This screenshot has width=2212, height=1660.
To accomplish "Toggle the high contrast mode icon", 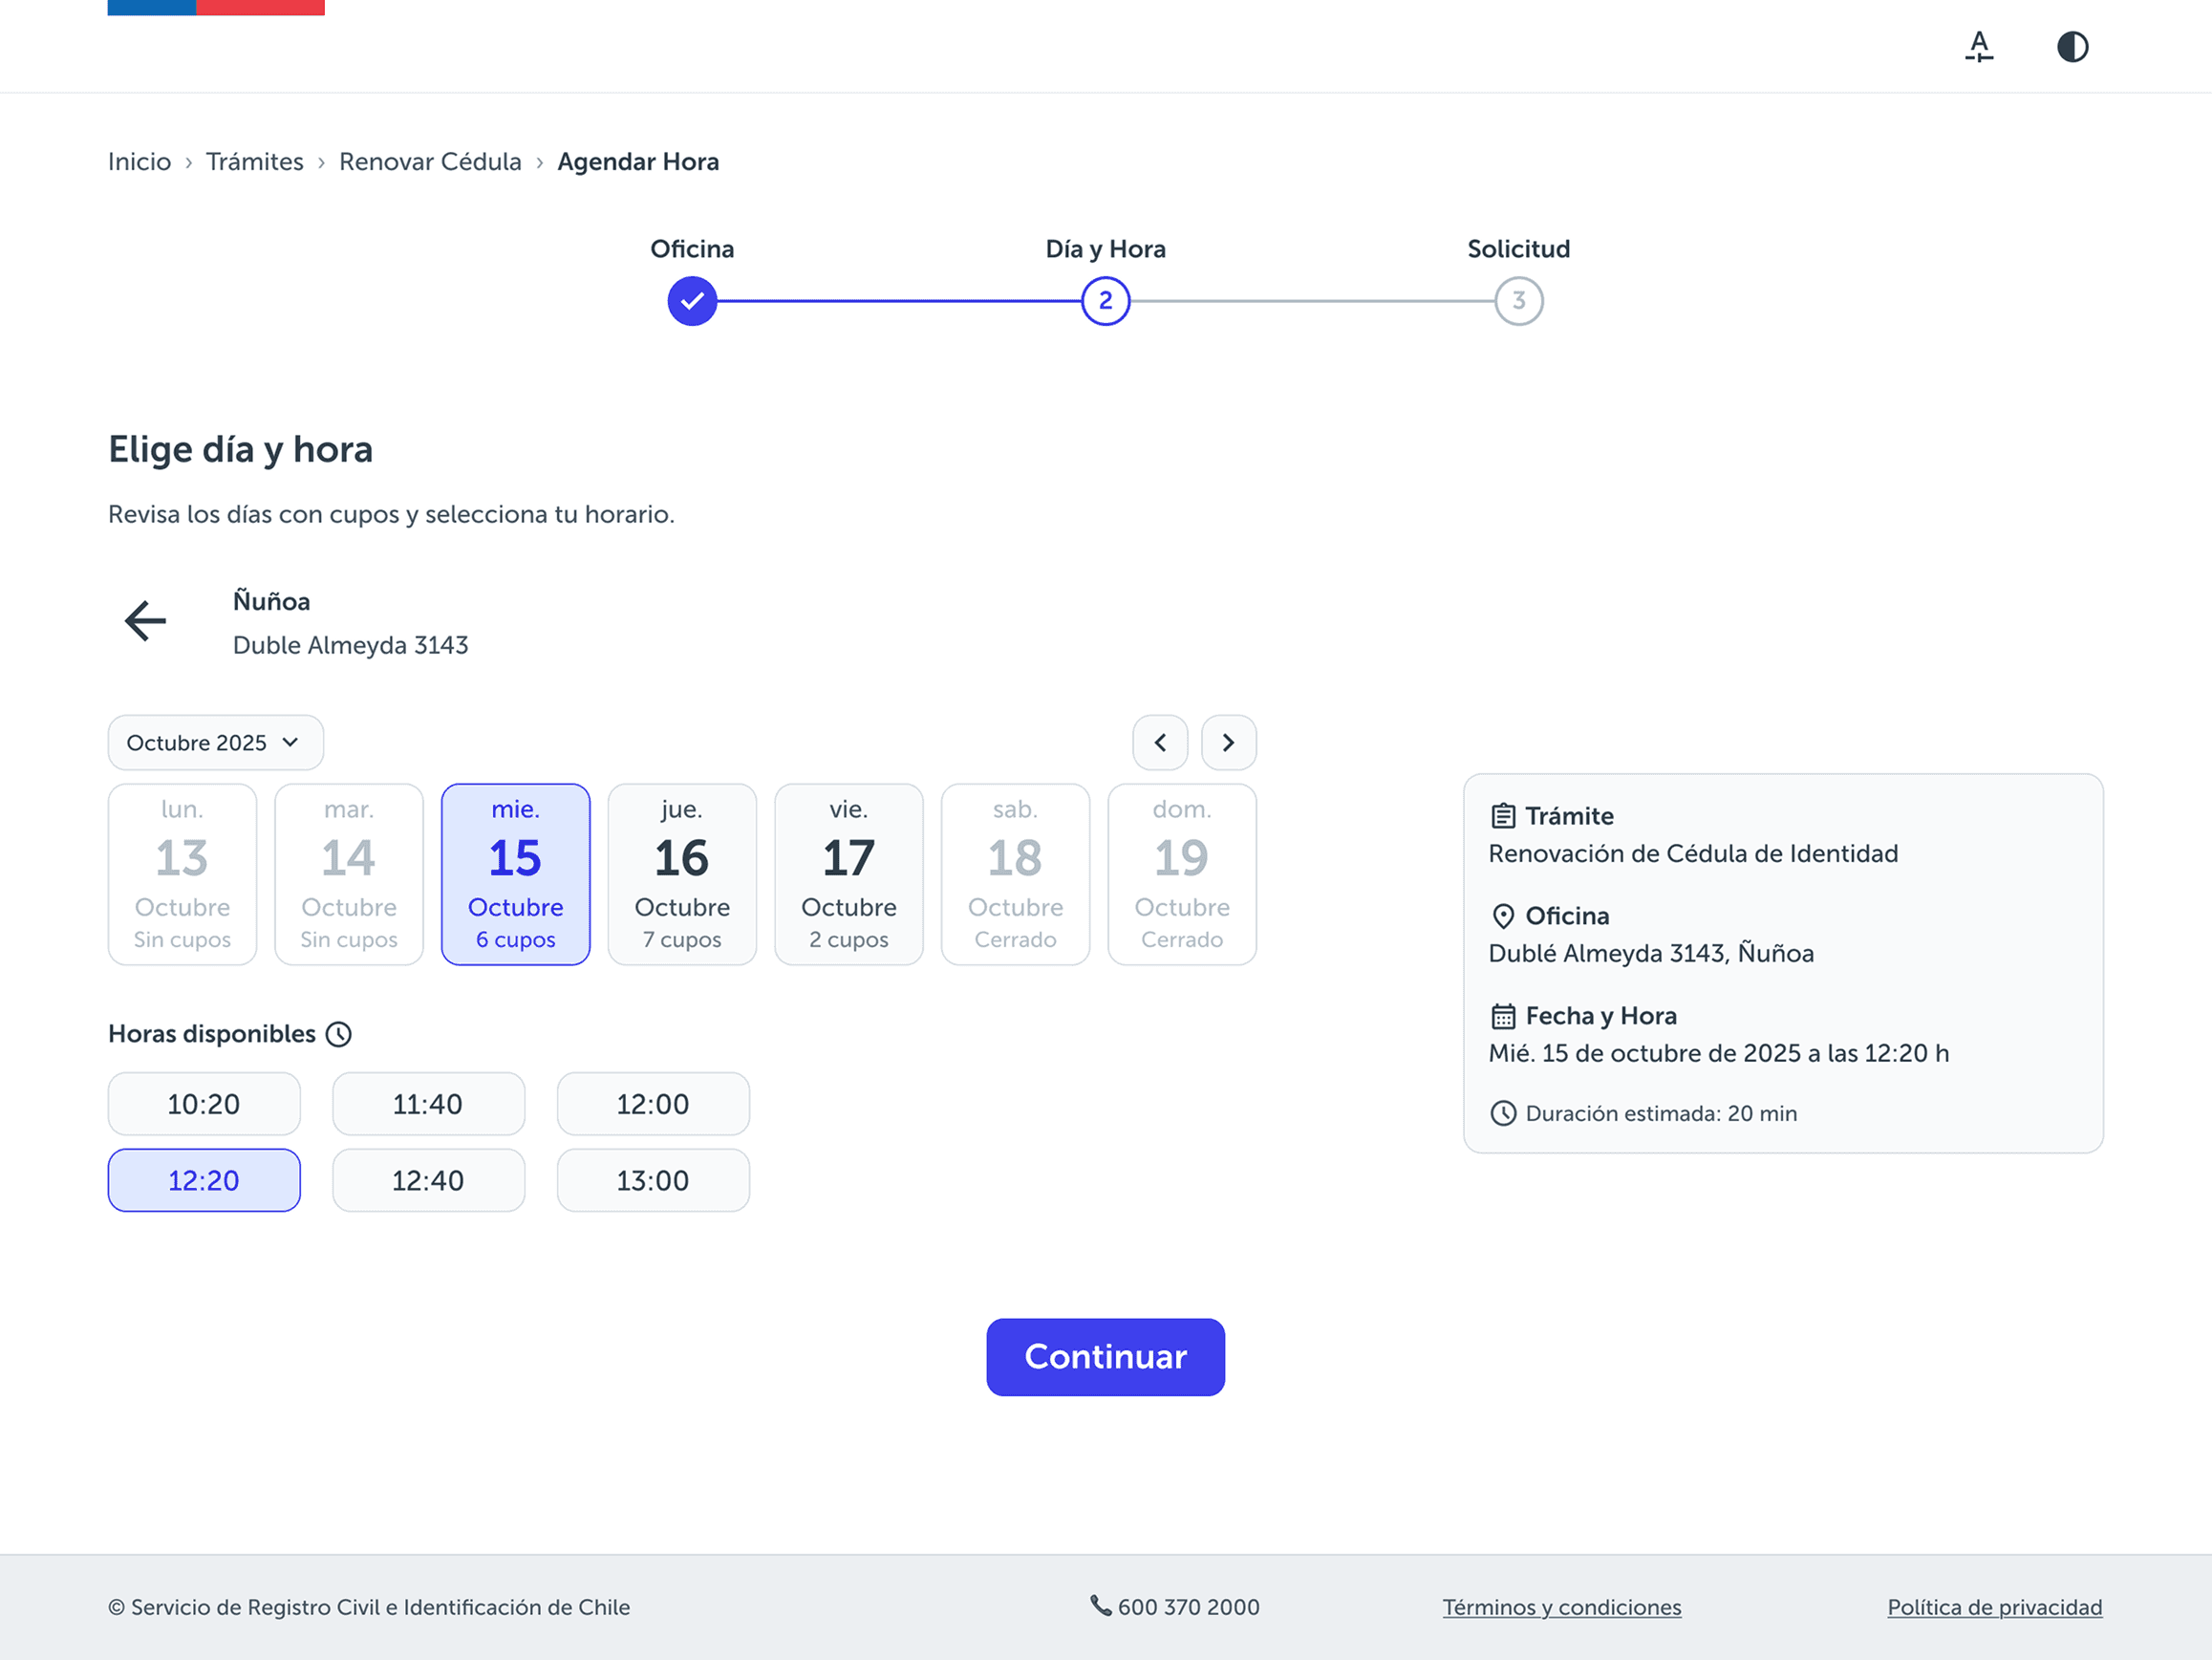I will 2072,47.
